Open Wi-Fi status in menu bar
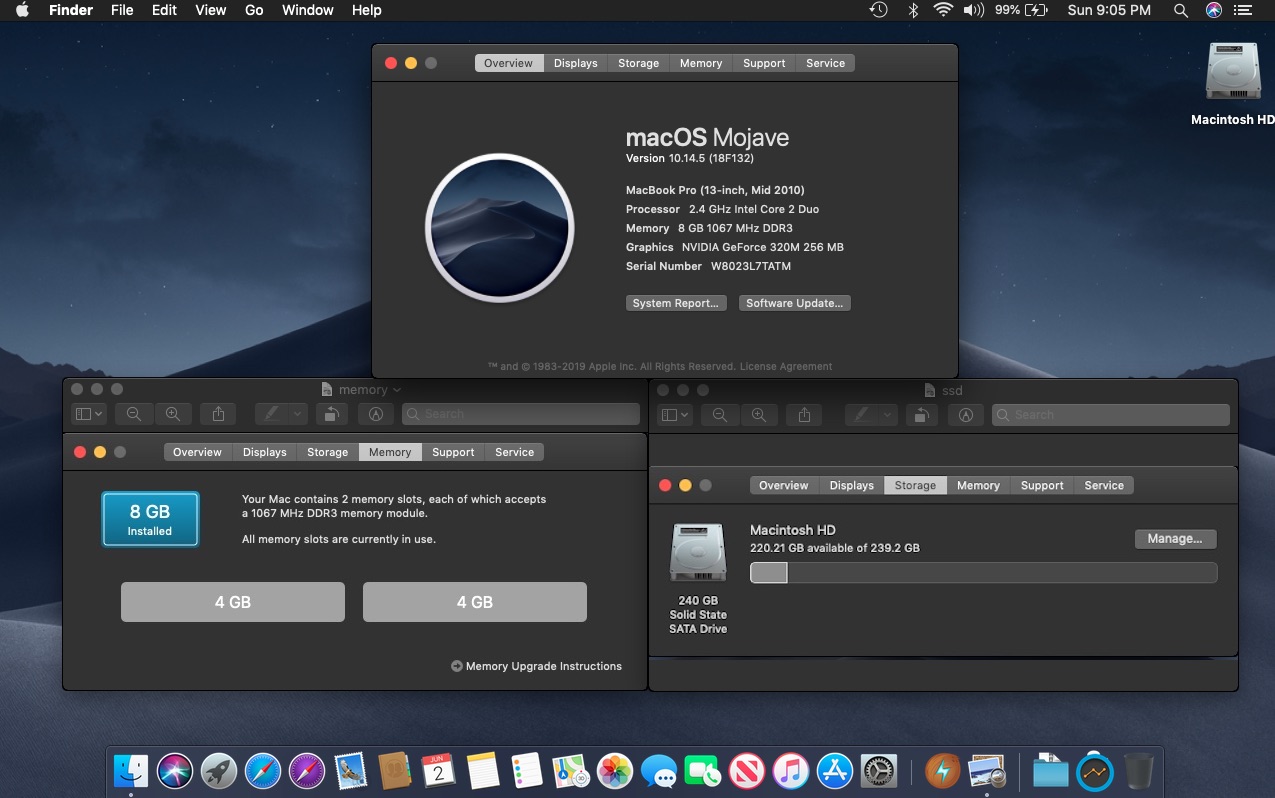This screenshot has height=798, width=1275. (942, 10)
